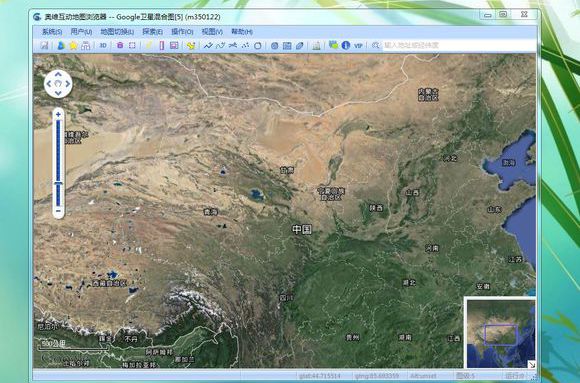Open the 地图切换 menu
The width and height of the screenshot is (580, 383).
click(x=117, y=32)
